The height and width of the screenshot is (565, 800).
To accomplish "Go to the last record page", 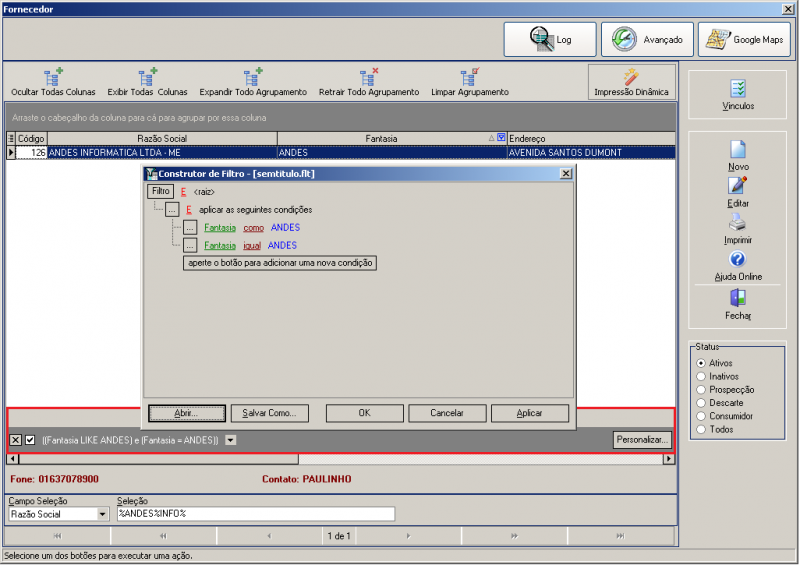I will click(x=620, y=536).
